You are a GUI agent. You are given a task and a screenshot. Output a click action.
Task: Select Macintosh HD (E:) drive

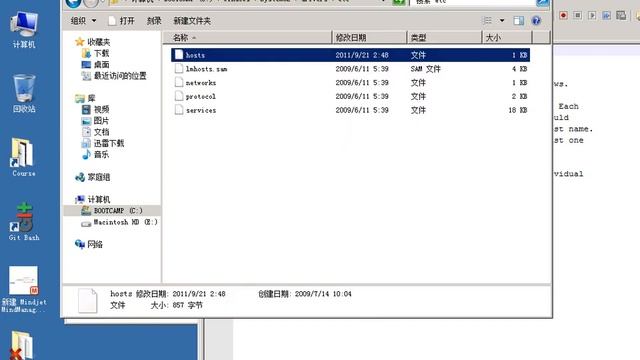(119, 222)
